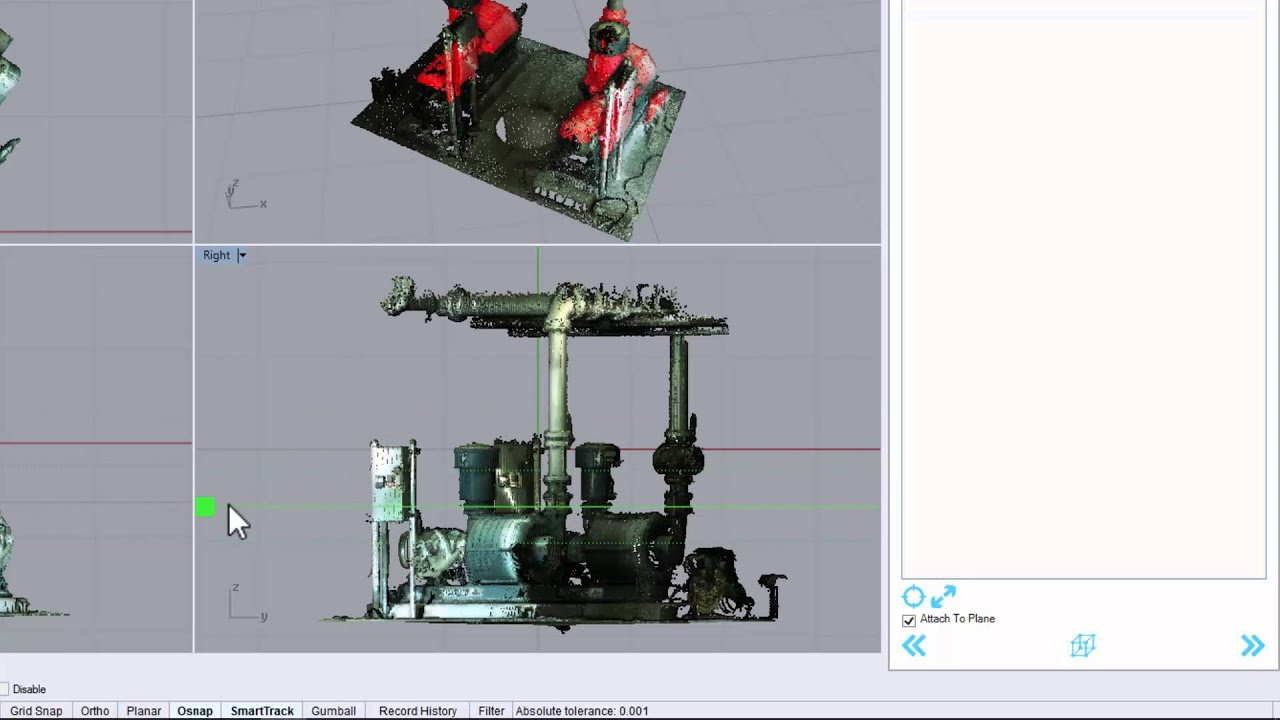Go back with the double left chevrons
The height and width of the screenshot is (720, 1280).
click(914, 646)
